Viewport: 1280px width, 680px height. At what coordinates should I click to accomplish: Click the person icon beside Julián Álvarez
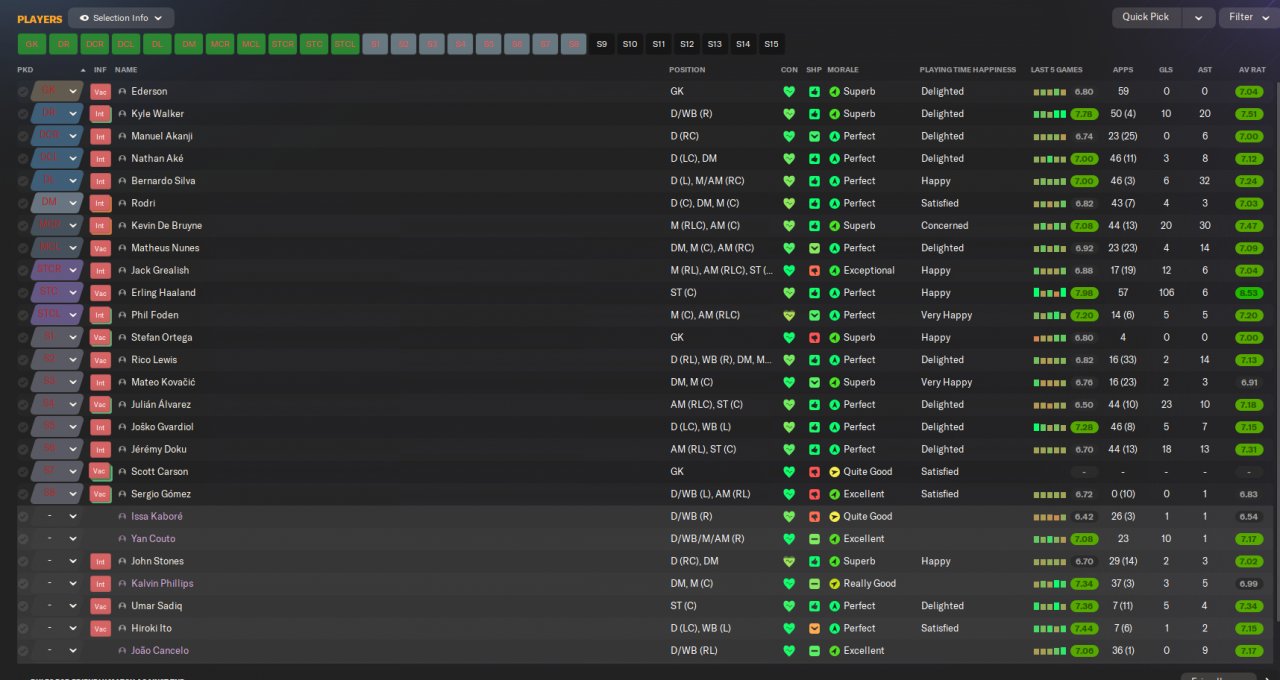(122, 405)
